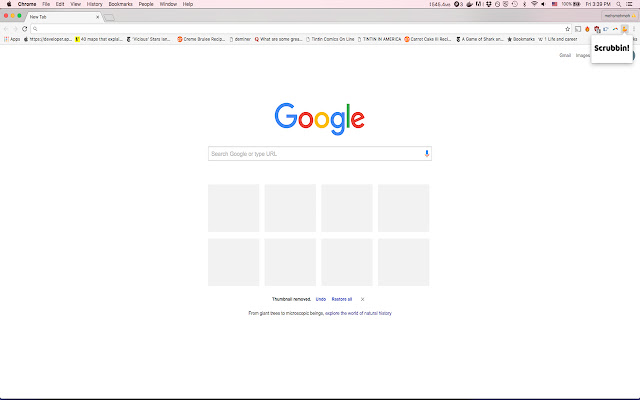
Task: Click Undo for the removed thumbnail
Action: pyautogui.click(x=321, y=299)
